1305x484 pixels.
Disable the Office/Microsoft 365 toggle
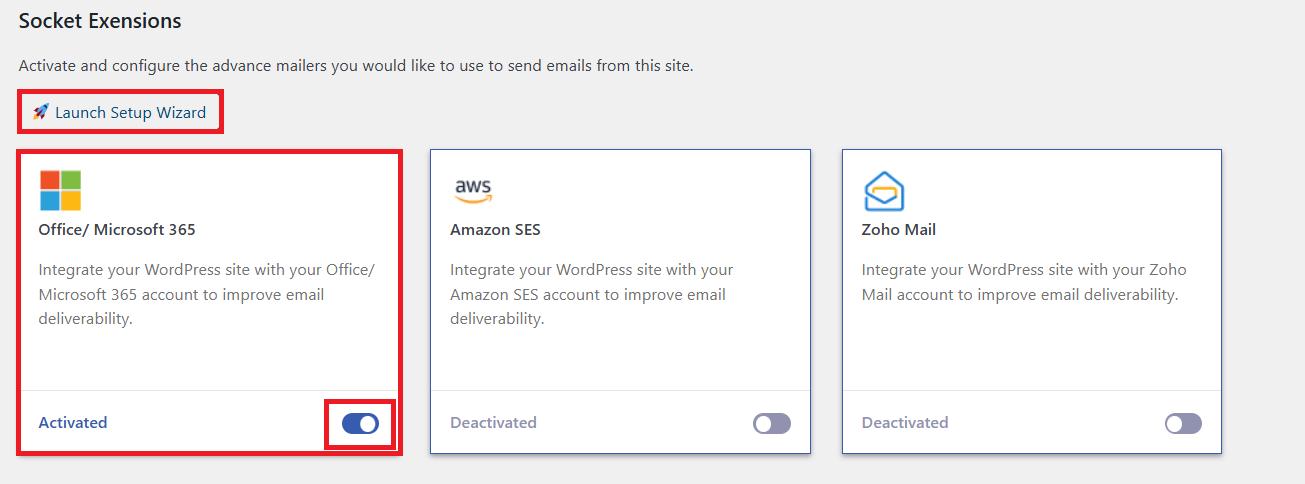(360, 424)
